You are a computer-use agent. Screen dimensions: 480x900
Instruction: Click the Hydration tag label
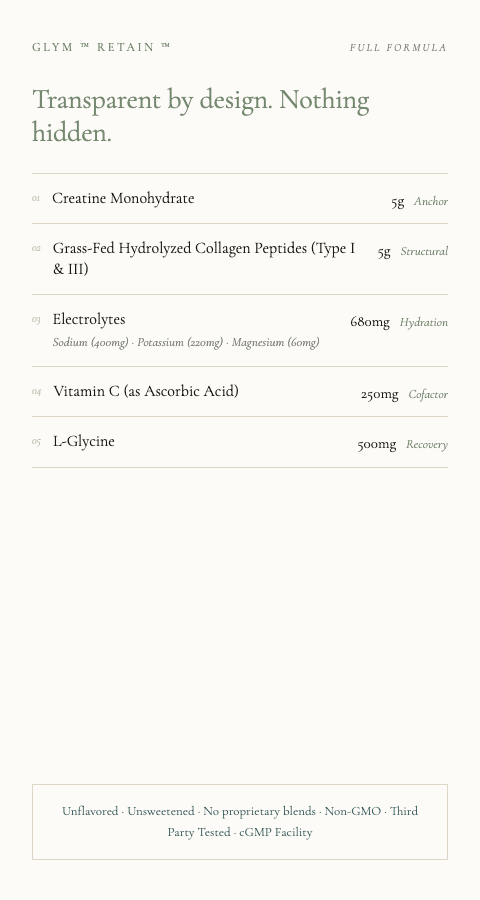pos(424,323)
